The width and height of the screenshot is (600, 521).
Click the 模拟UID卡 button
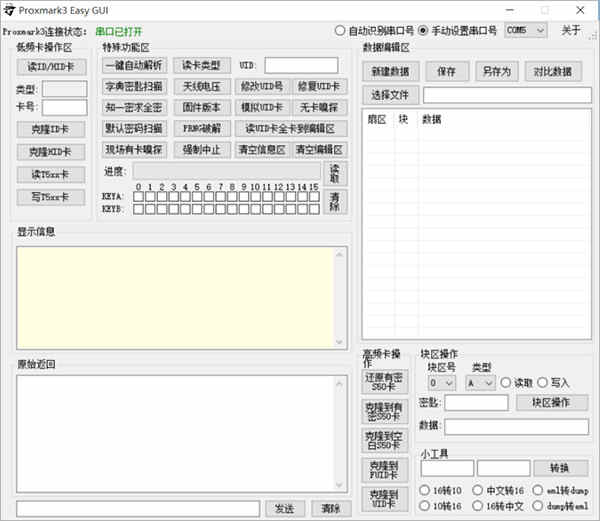(x=263, y=107)
